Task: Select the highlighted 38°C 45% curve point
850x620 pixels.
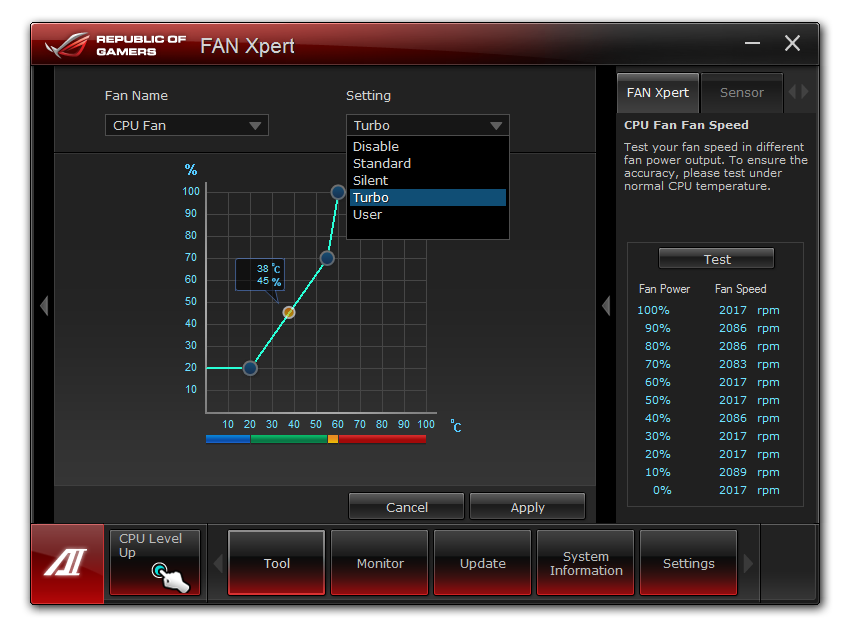Action: (x=289, y=312)
